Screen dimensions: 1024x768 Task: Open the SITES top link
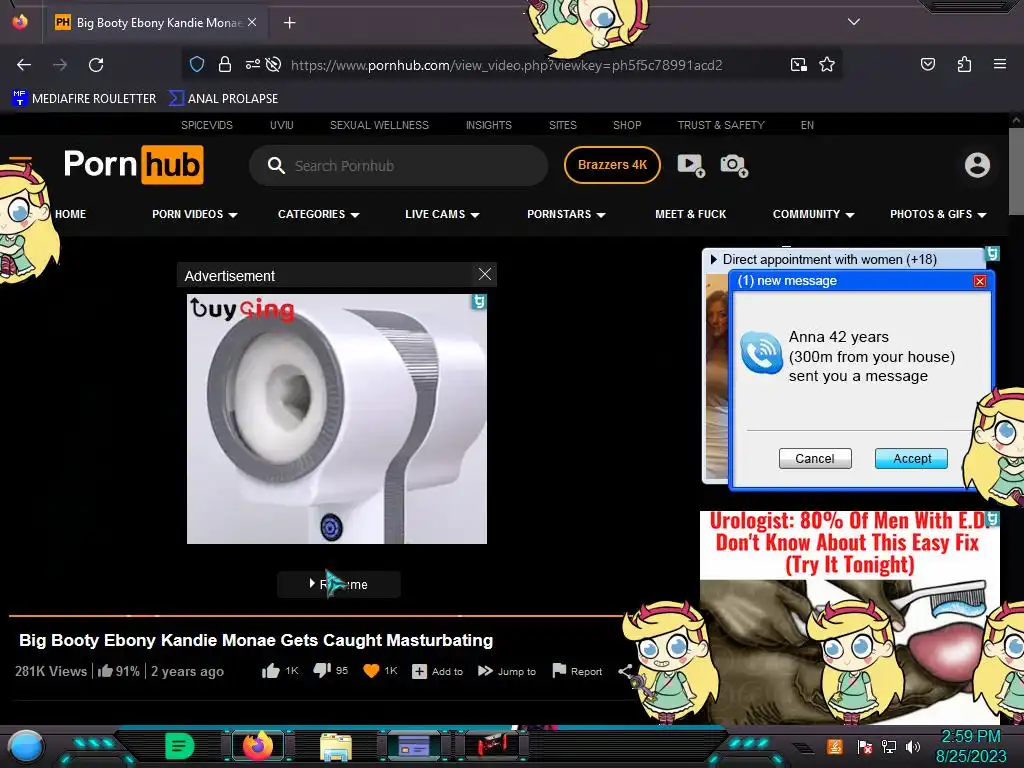(563, 125)
